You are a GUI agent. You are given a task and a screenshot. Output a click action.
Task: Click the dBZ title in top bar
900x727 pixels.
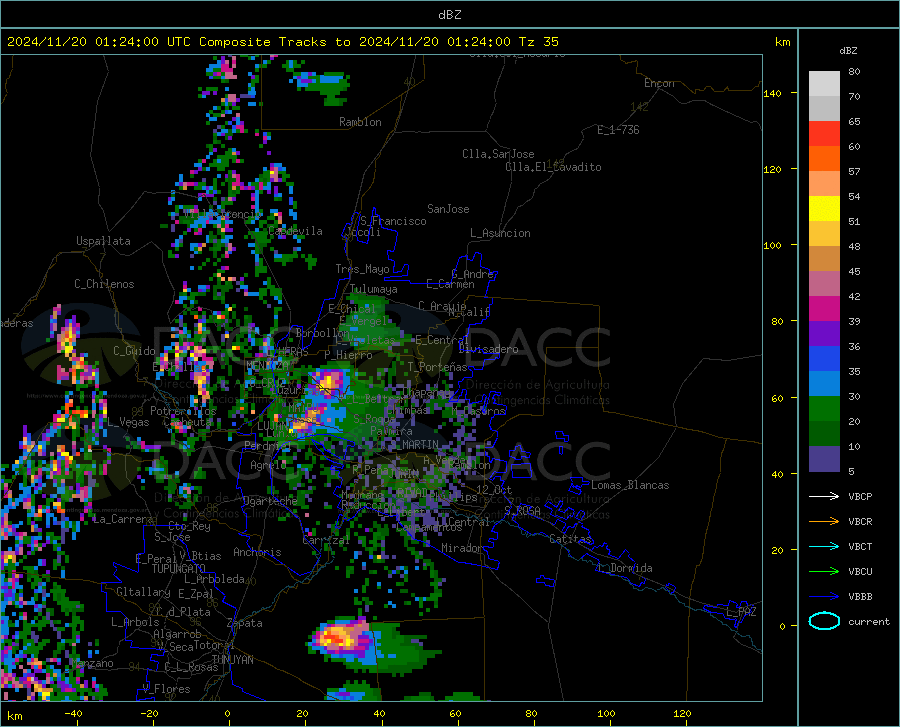click(449, 15)
